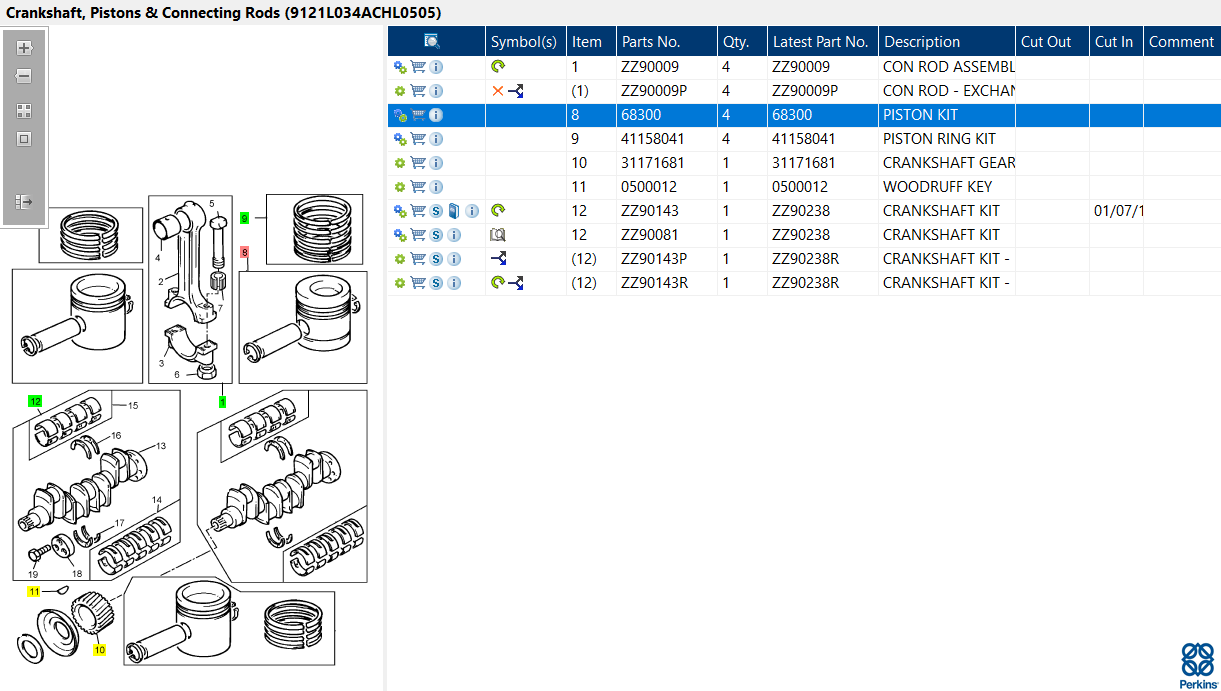Click the Latest Part No. column header

[x=821, y=42]
